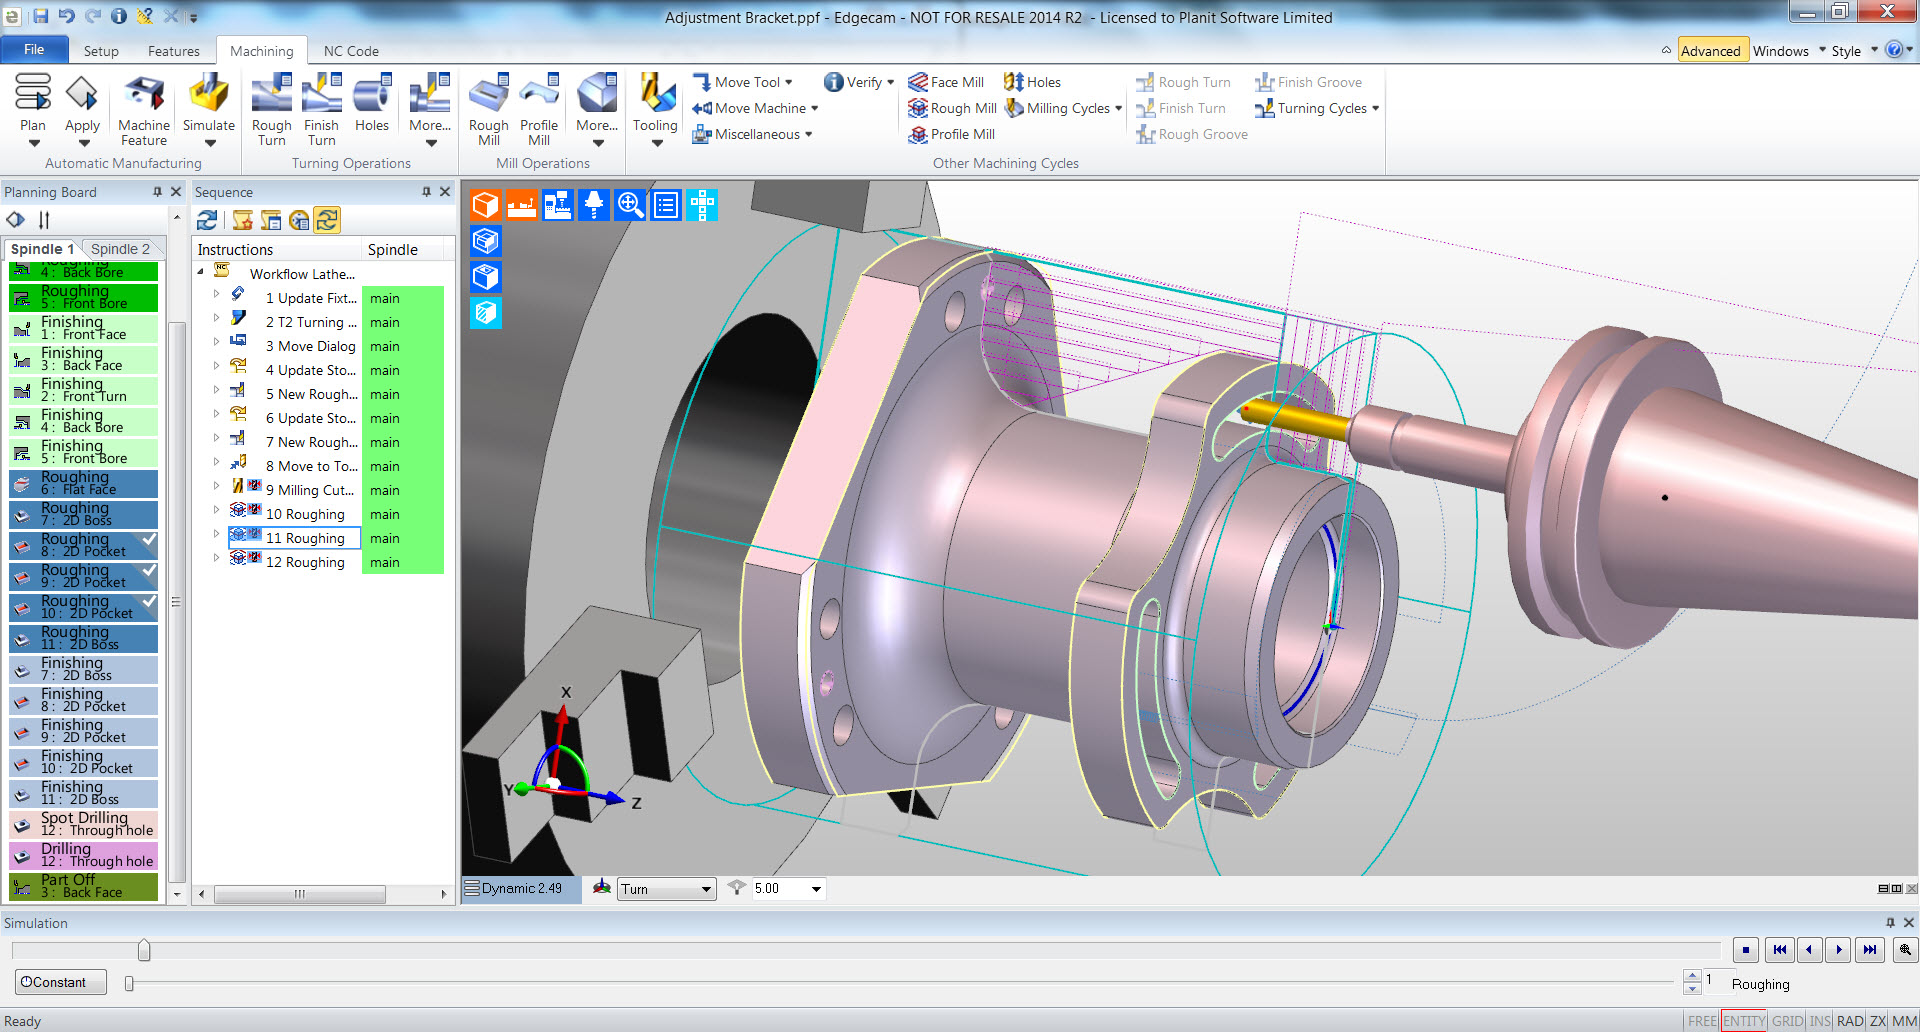Switch to Spindle 2 tab
Viewport: 1920px width, 1032px height.
pyautogui.click(x=119, y=249)
